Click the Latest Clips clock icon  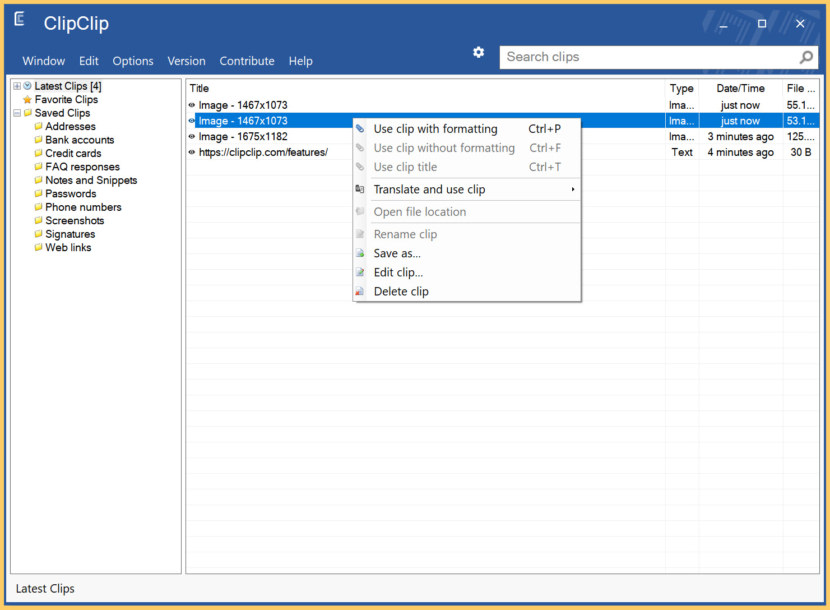pos(28,86)
